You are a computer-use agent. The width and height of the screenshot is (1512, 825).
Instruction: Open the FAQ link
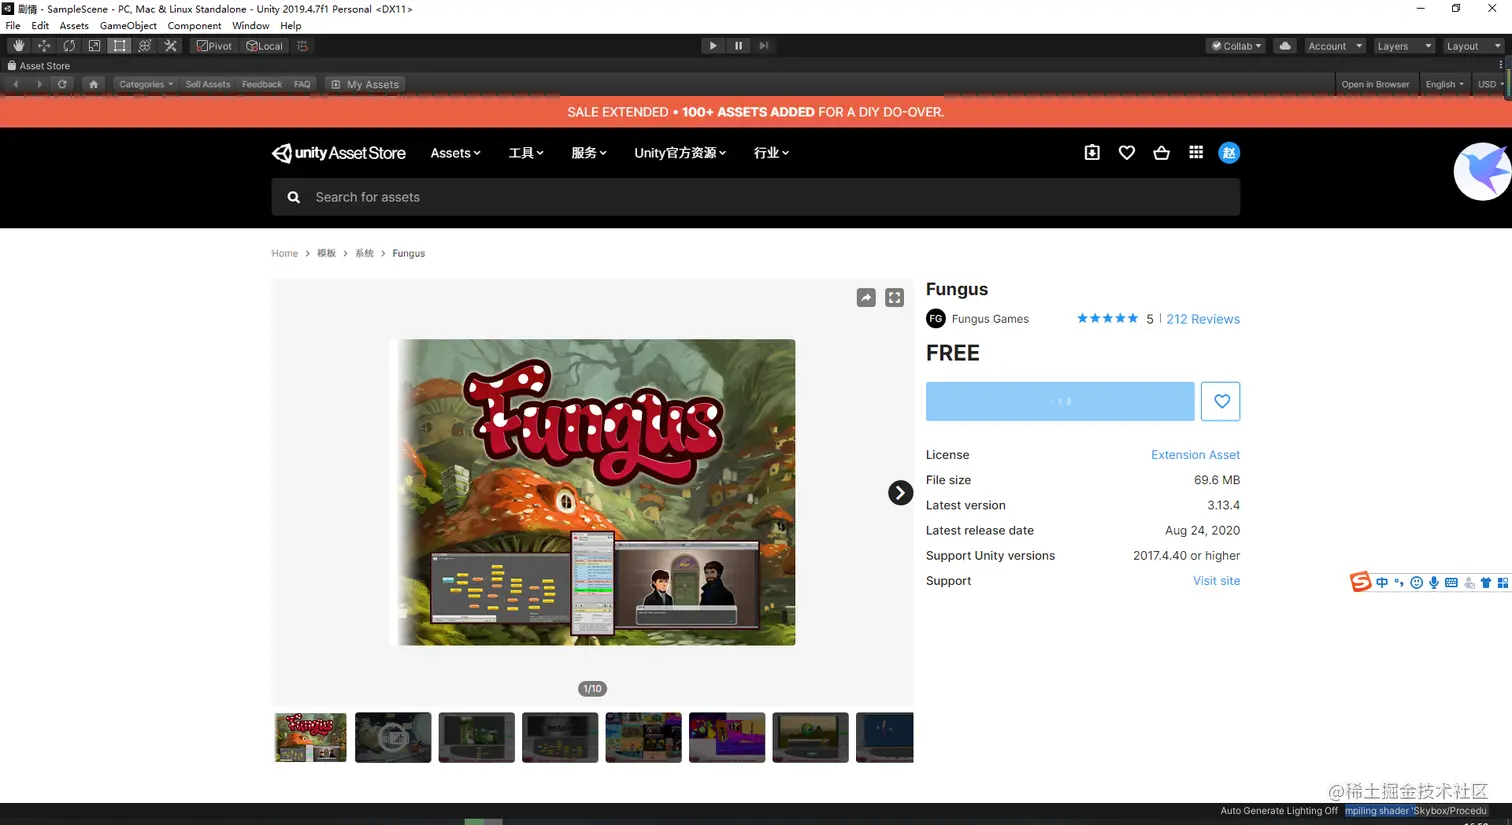coord(302,84)
